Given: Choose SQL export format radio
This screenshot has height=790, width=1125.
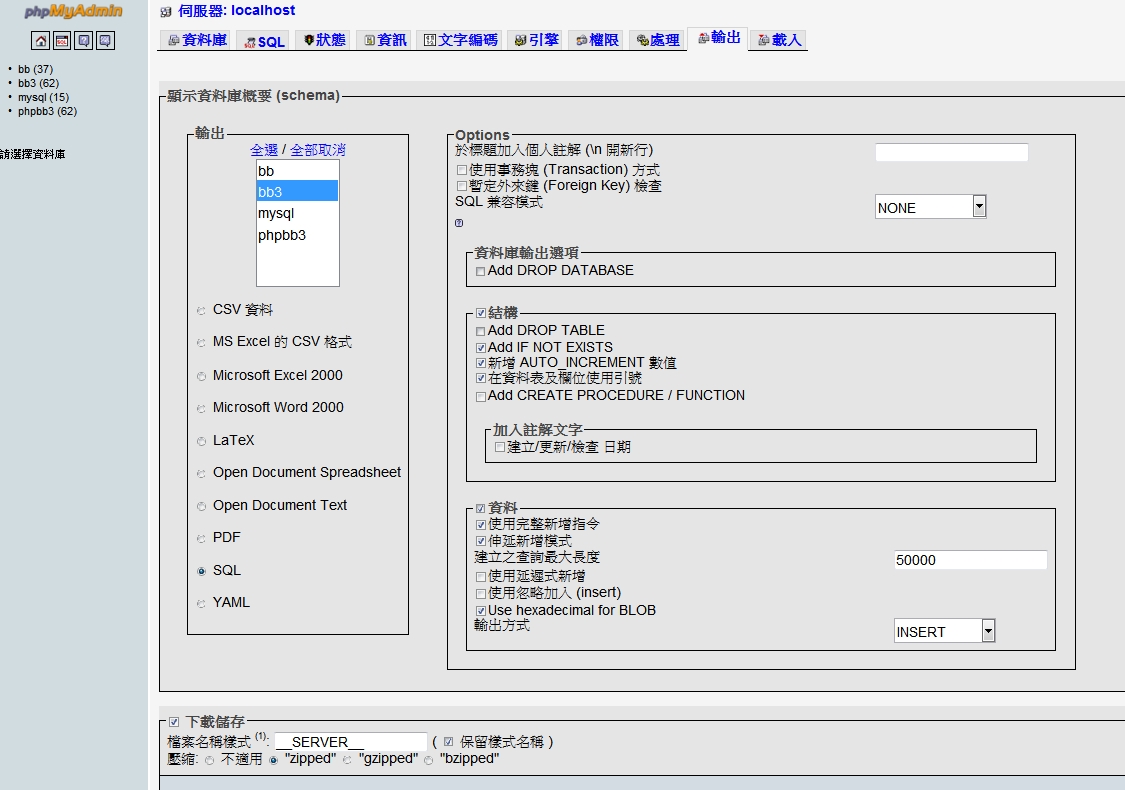Looking at the screenshot, I should (x=201, y=571).
